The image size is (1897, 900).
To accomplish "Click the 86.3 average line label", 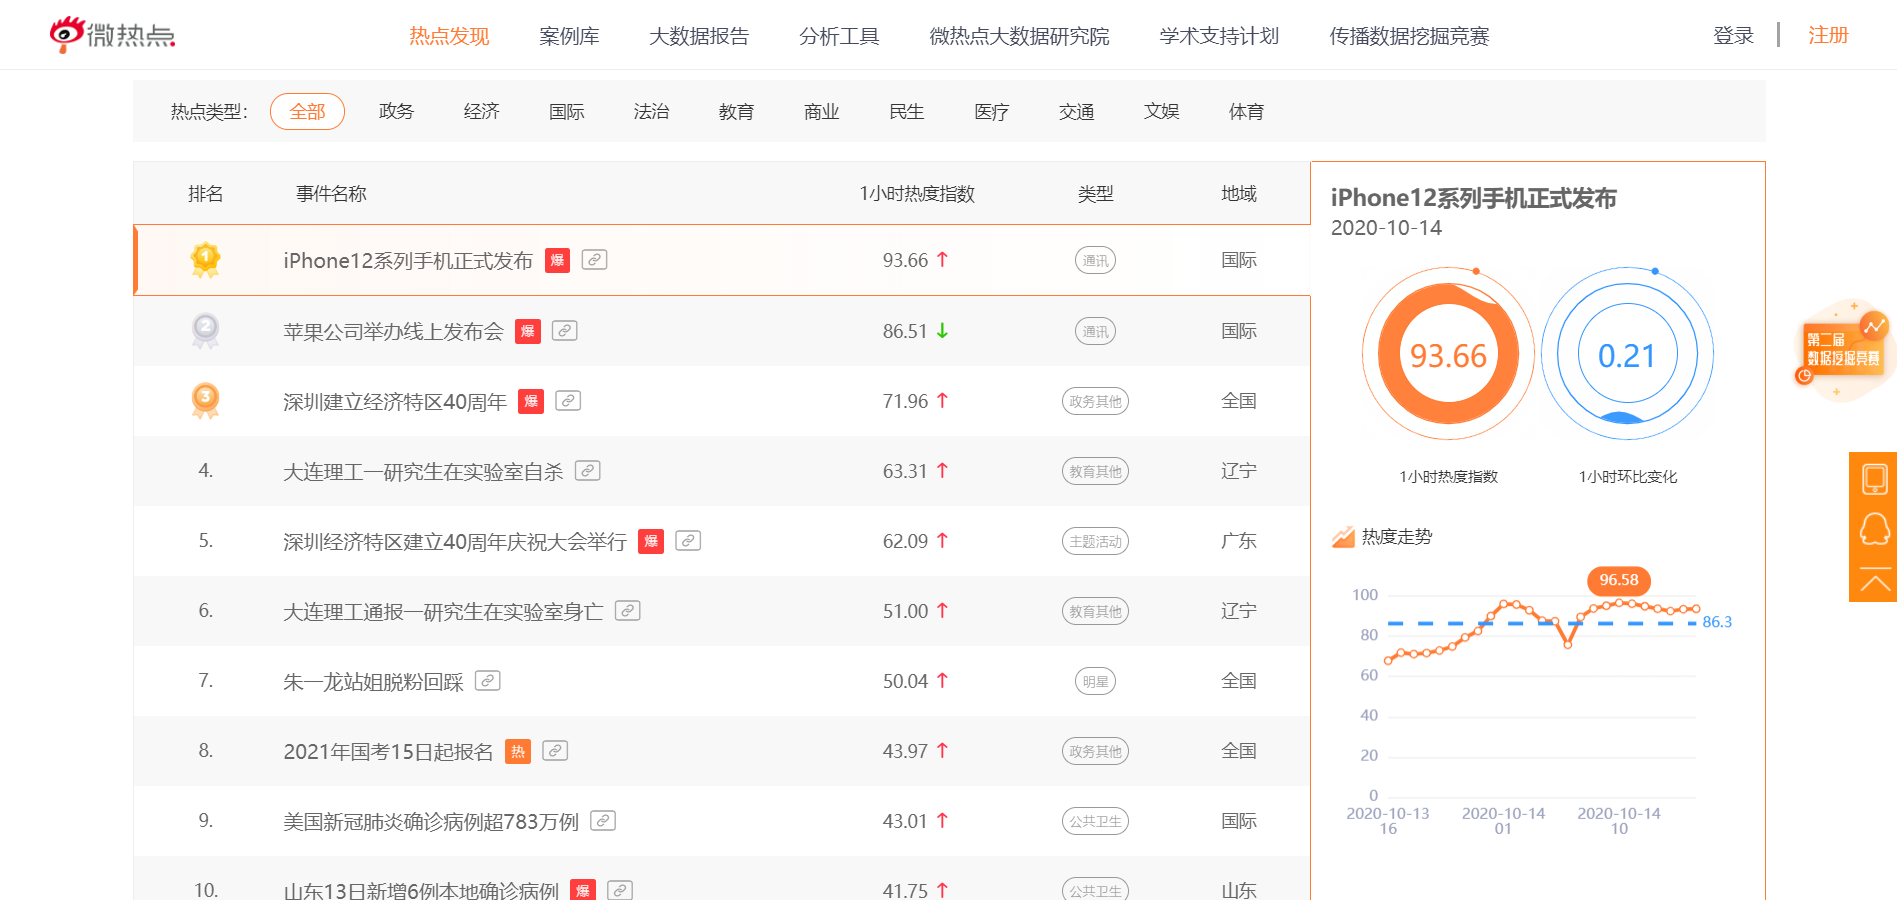I will pos(1717,622).
